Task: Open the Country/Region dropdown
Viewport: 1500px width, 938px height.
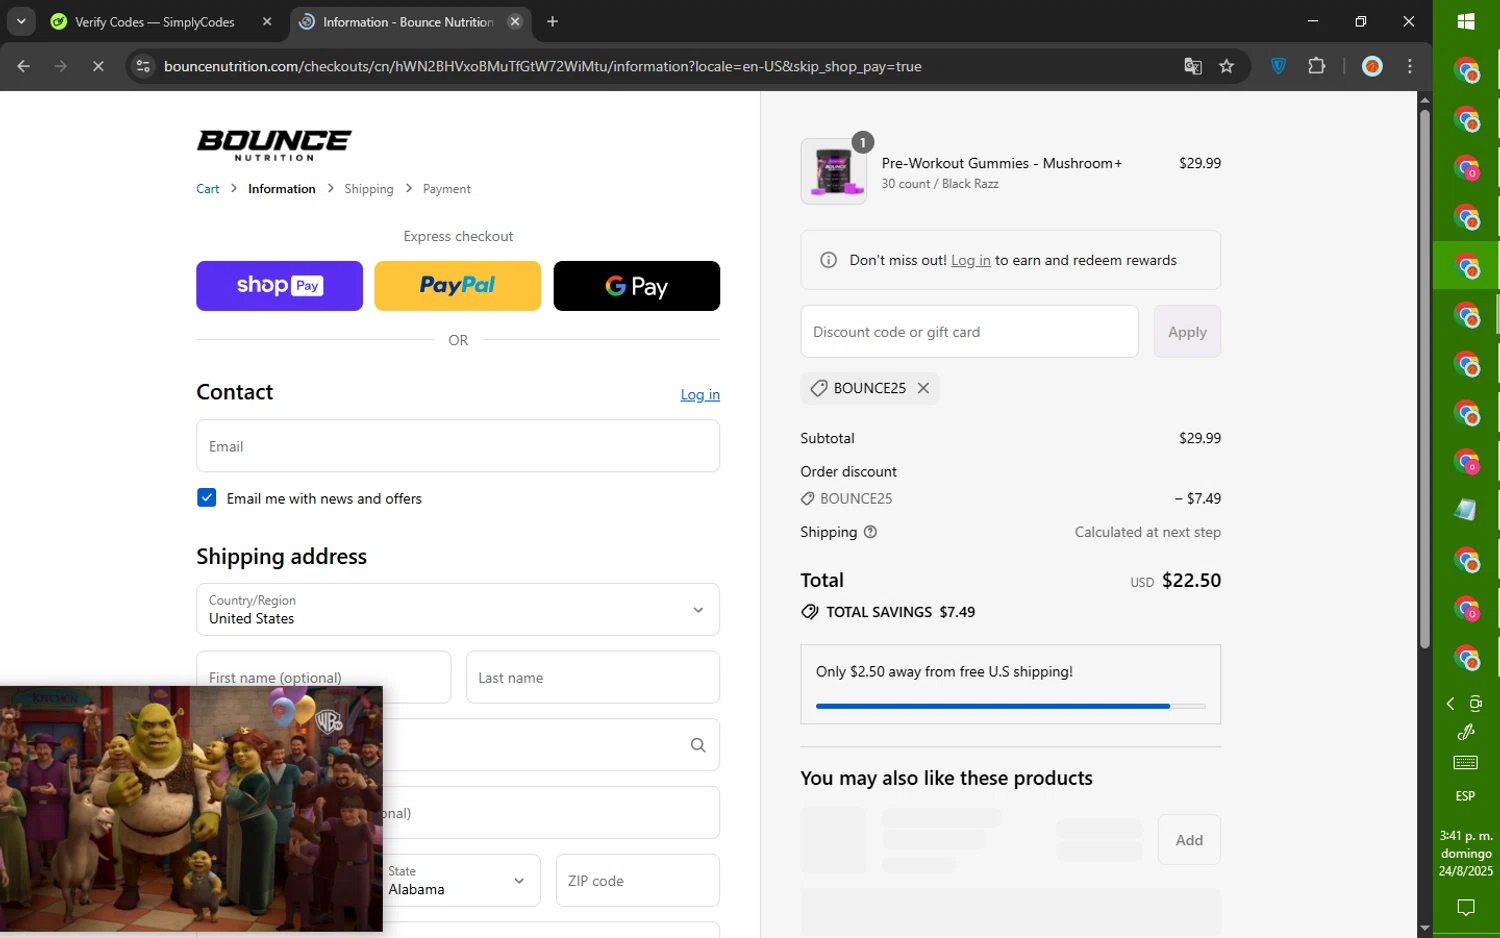Action: tap(458, 610)
